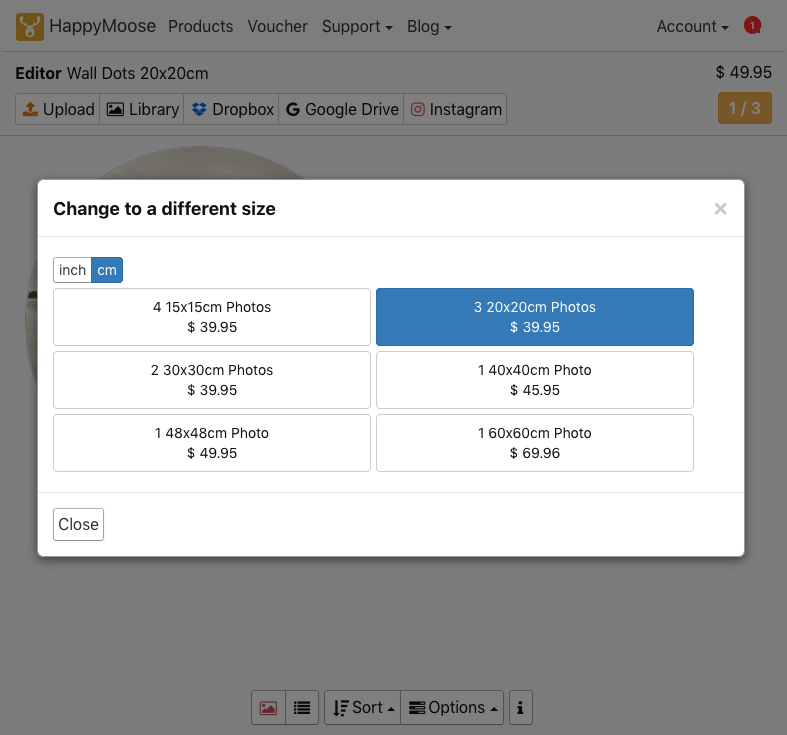Click the Upload button
This screenshot has height=735, width=787.
click(58, 109)
